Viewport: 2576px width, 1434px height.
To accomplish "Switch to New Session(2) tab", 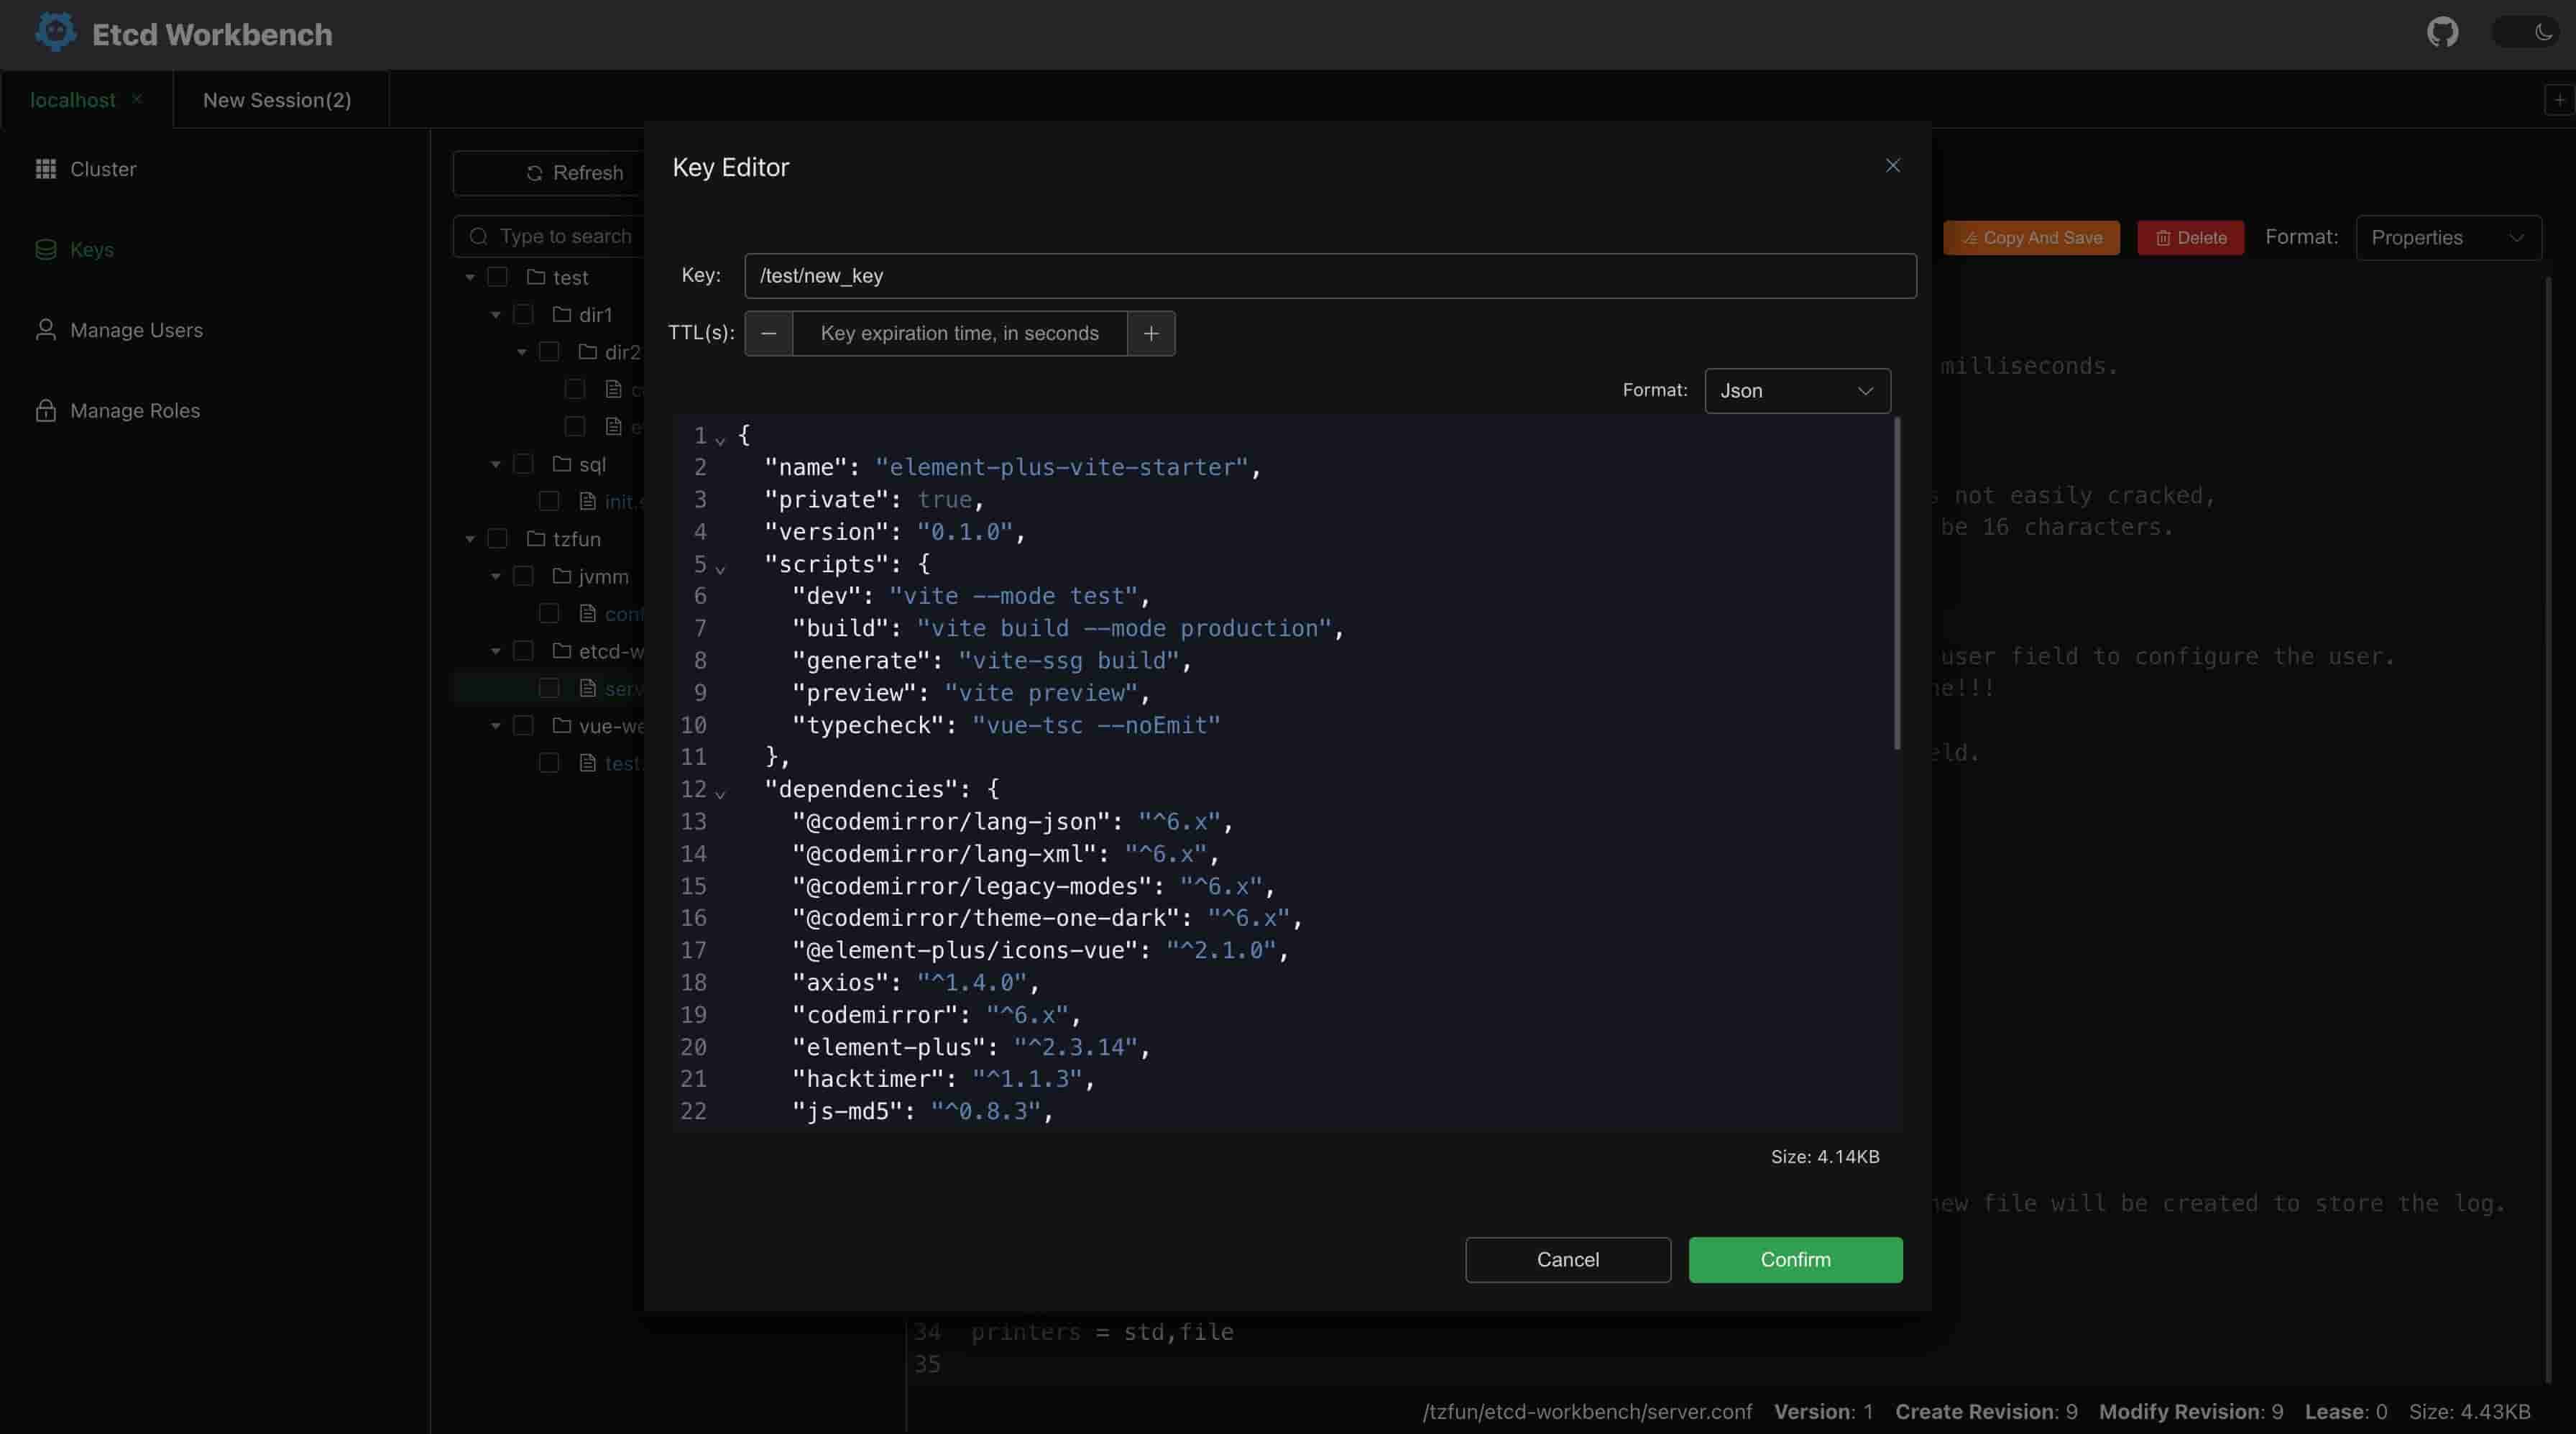I will (277, 100).
